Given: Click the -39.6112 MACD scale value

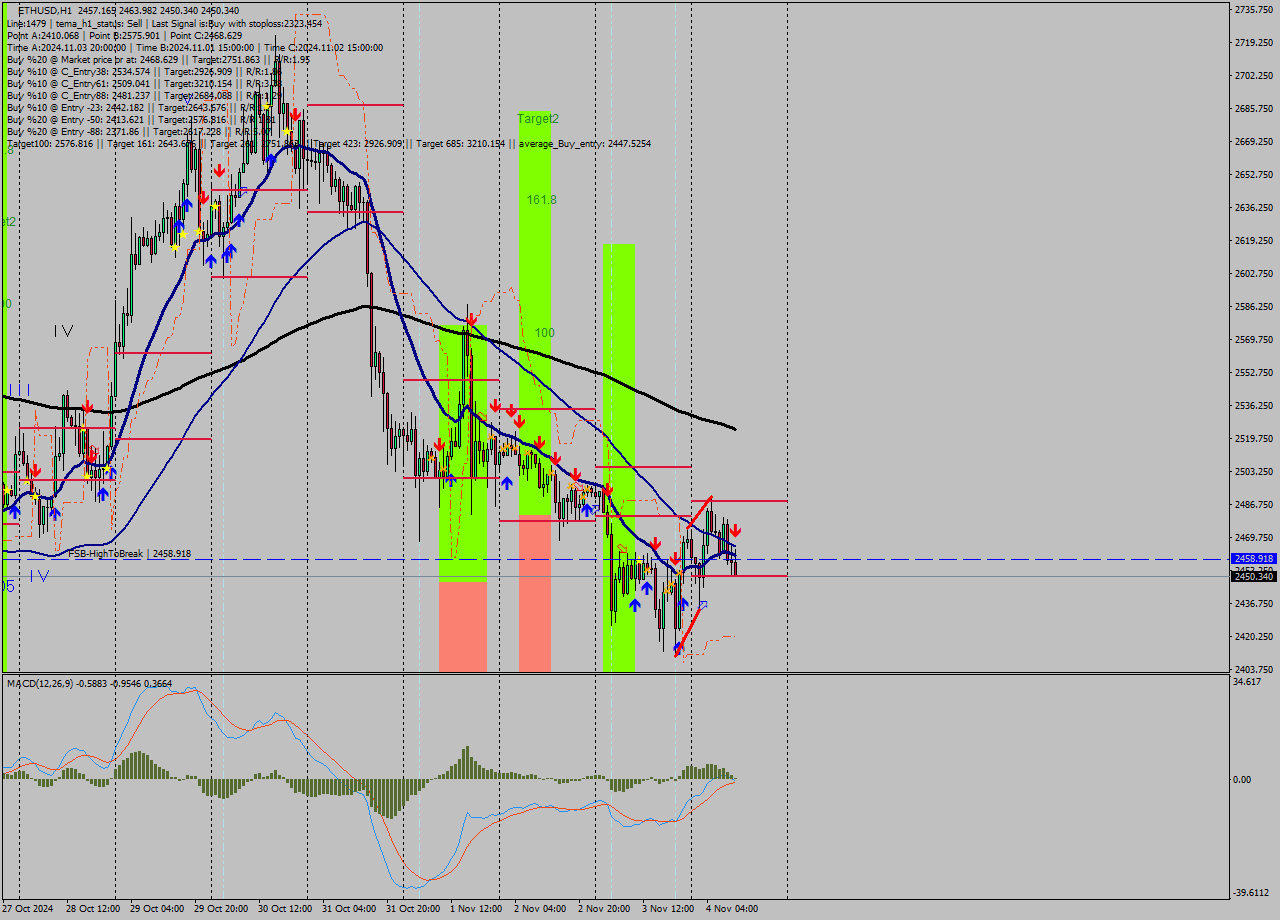Looking at the screenshot, I should click(1253, 893).
